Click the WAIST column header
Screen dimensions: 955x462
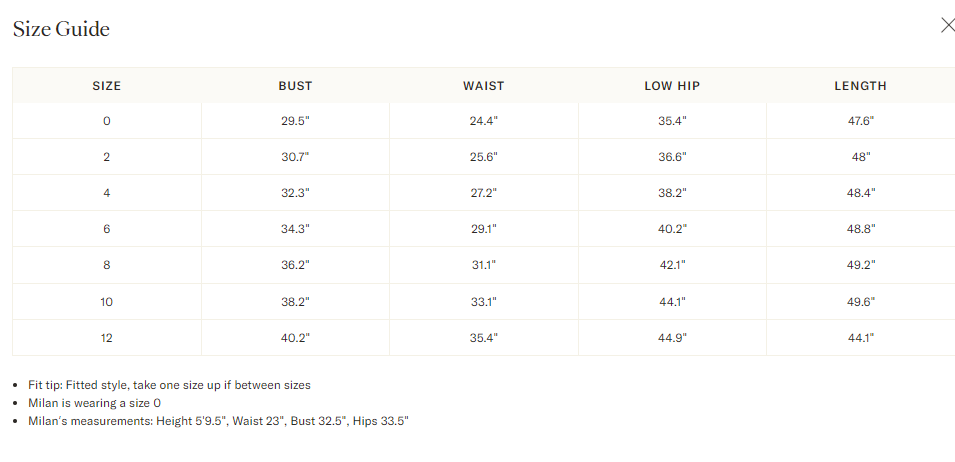pos(483,86)
